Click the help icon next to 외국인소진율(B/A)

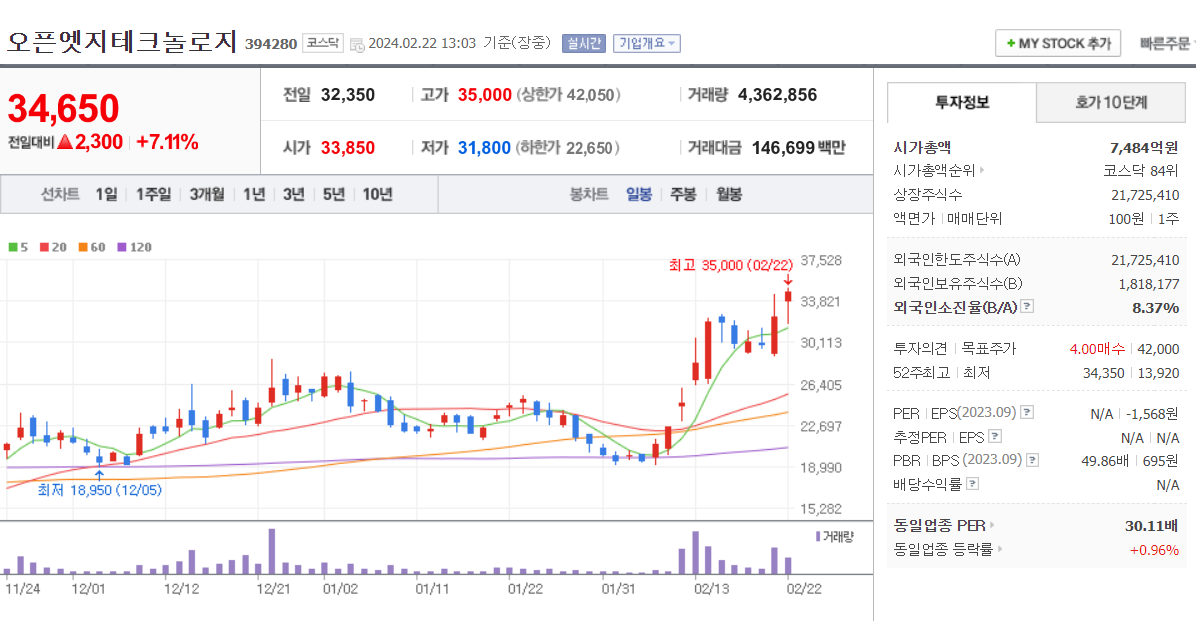coord(1027,307)
